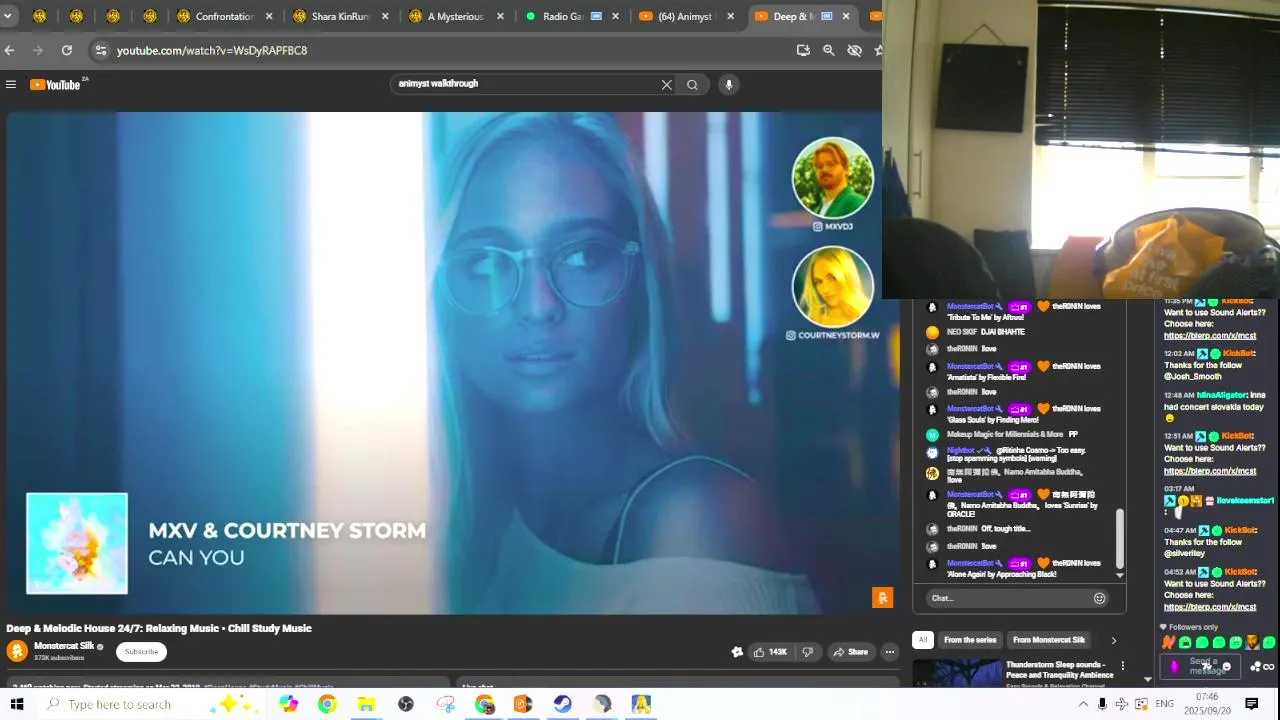
Task: Select From the series chip
Action: (970, 640)
